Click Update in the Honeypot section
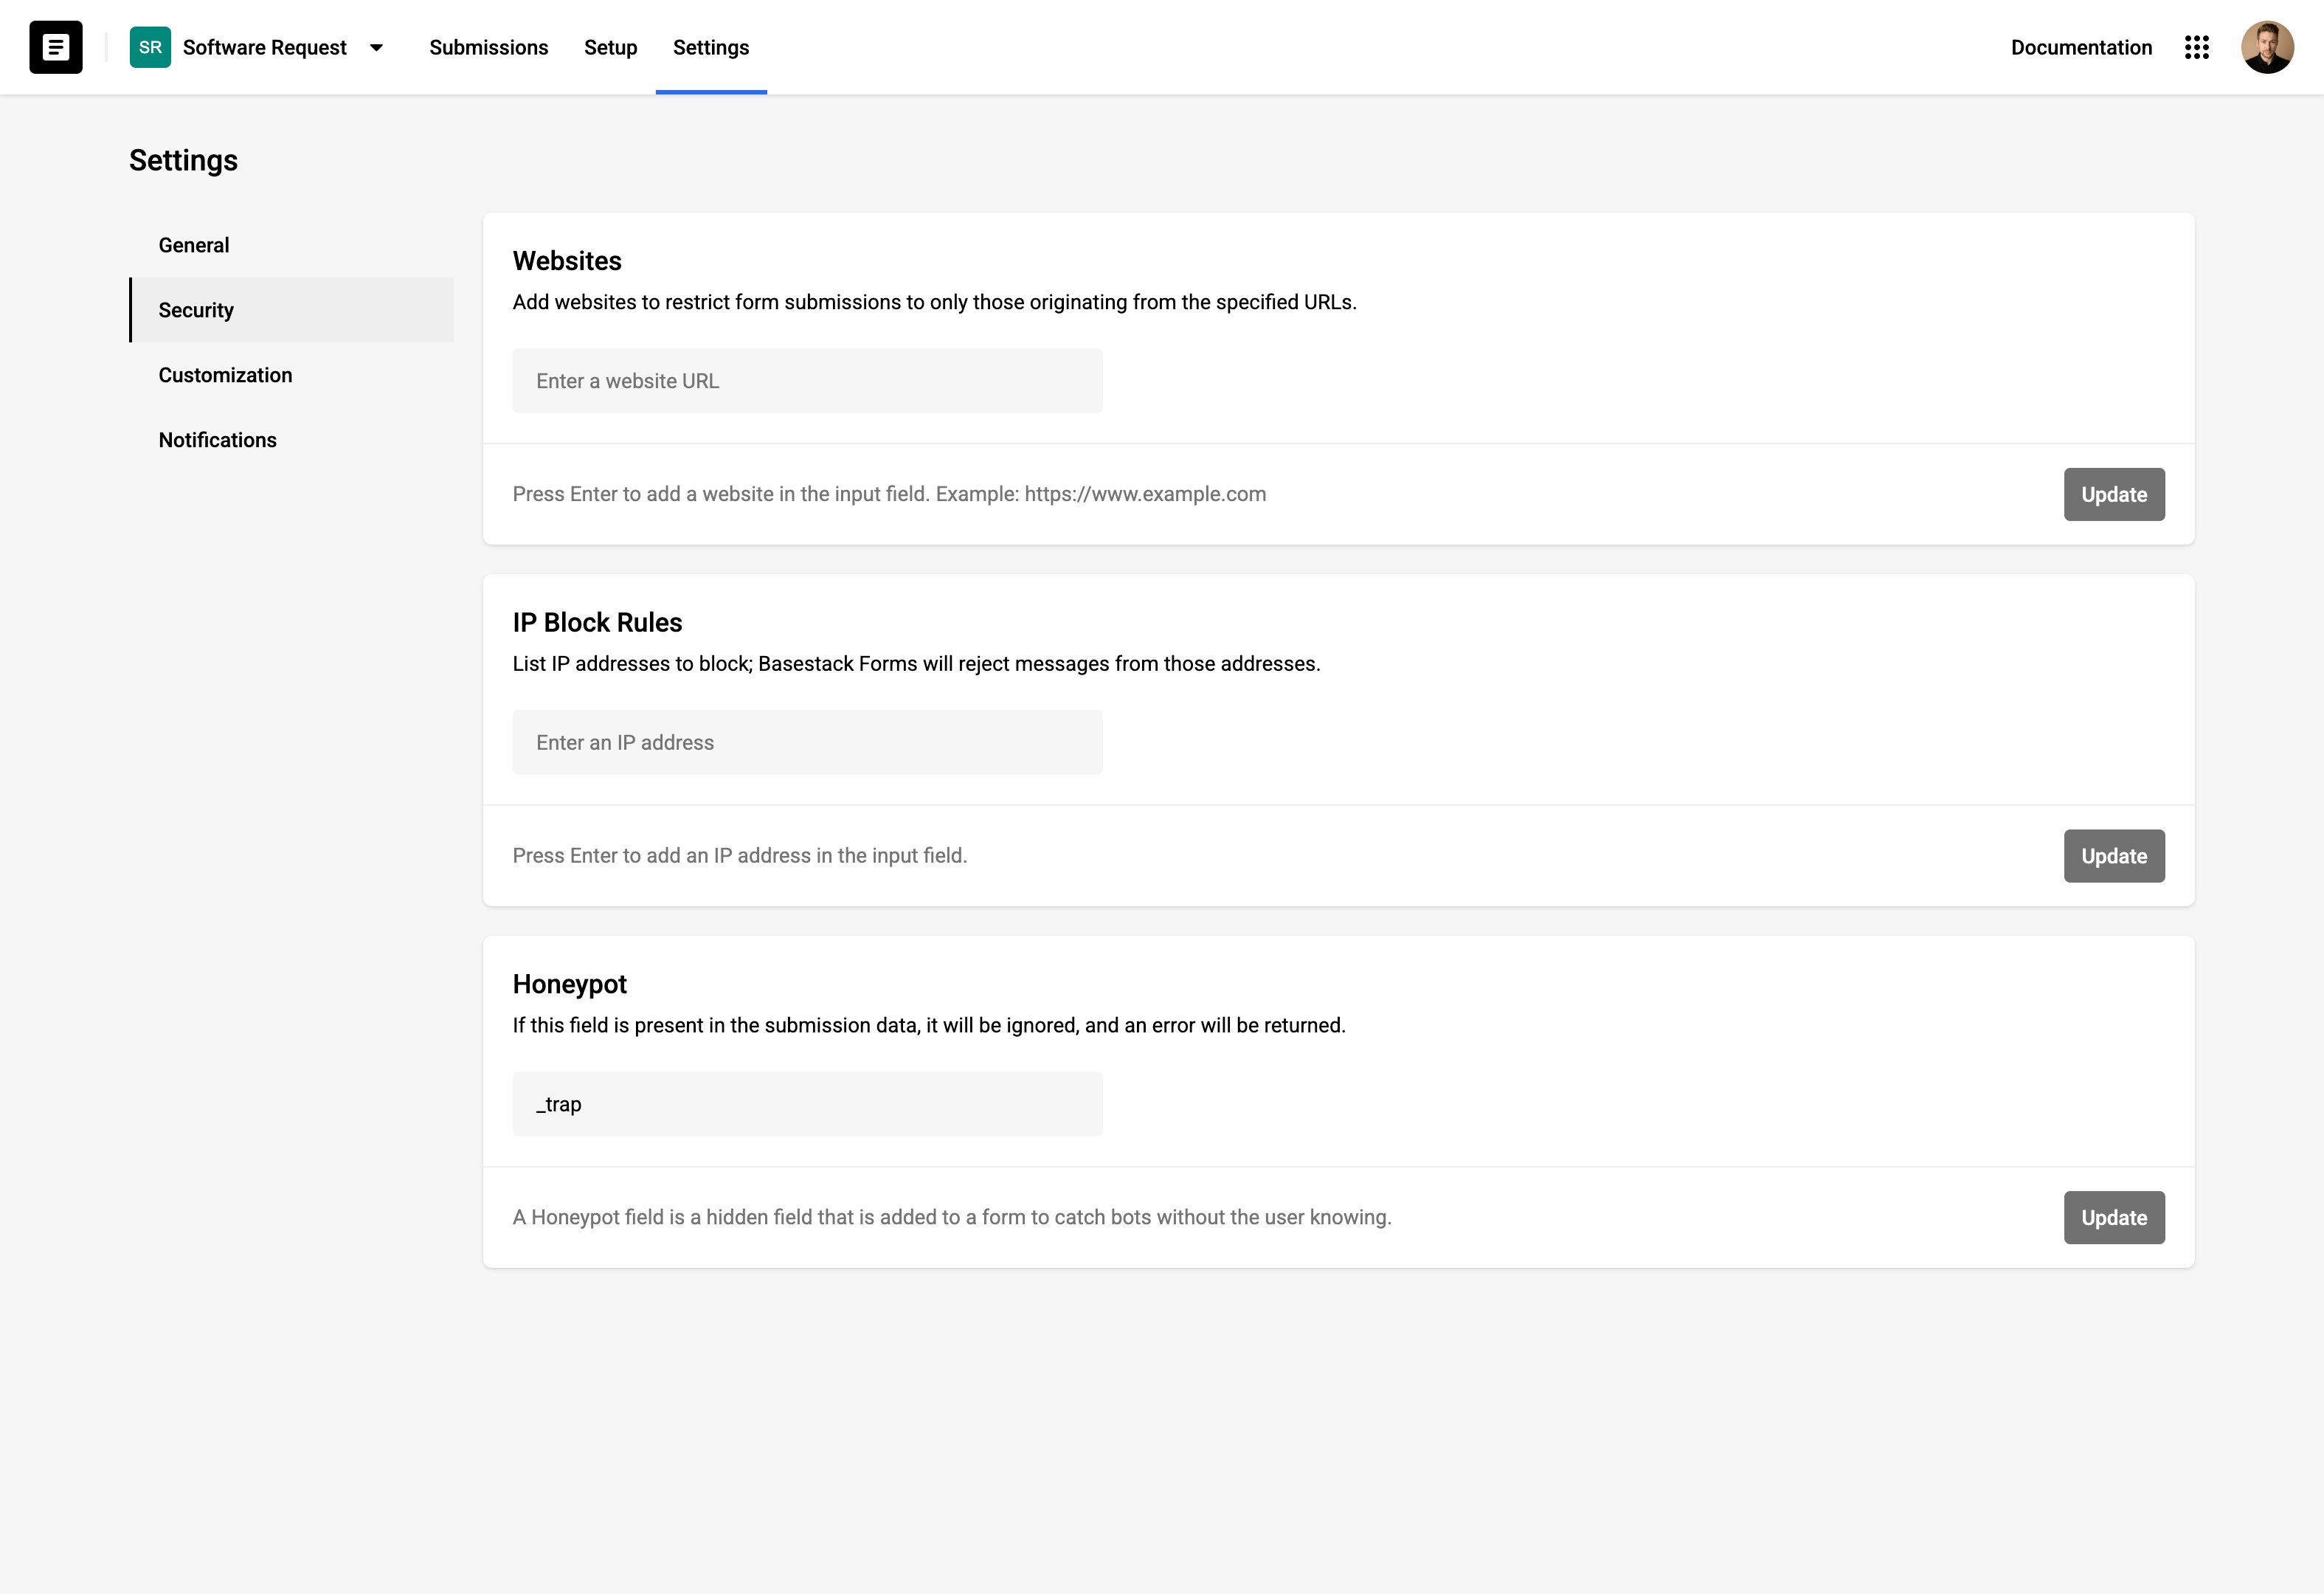The height and width of the screenshot is (1594, 2324). click(x=2113, y=1217)
